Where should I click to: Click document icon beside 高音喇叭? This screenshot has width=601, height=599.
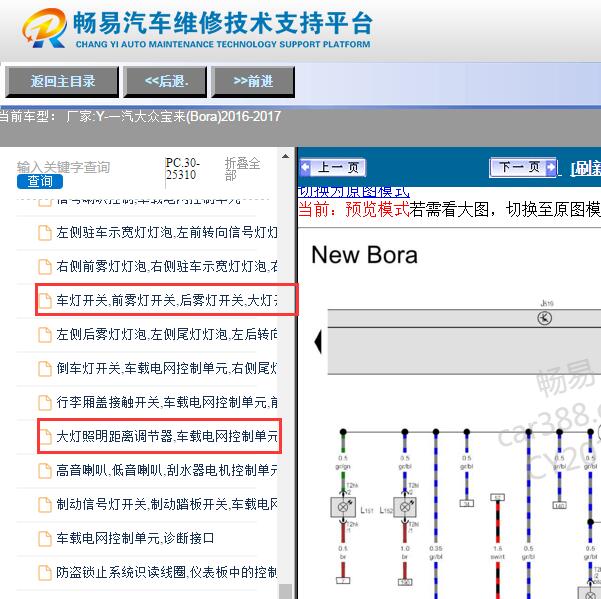[45, 471]
